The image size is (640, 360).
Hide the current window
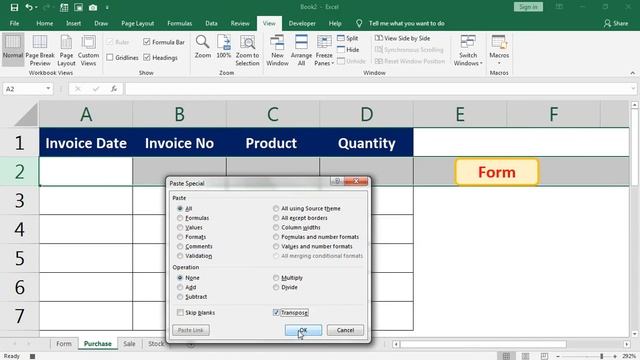(348, 49)
